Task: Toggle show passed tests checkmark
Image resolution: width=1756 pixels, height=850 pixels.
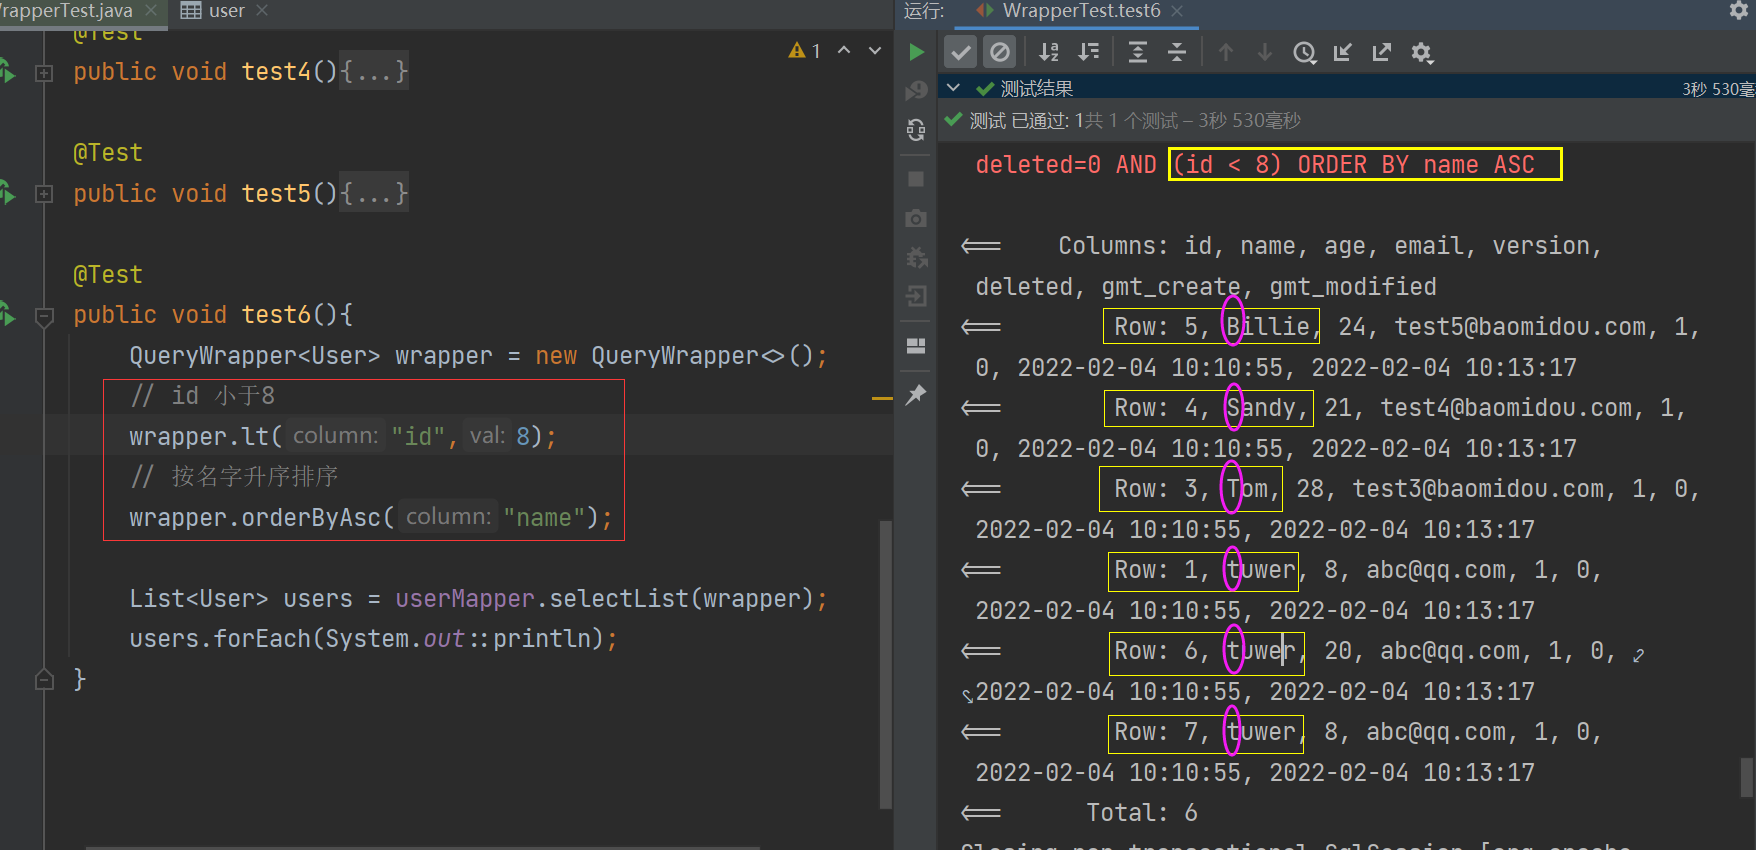Action: point(961,52)
